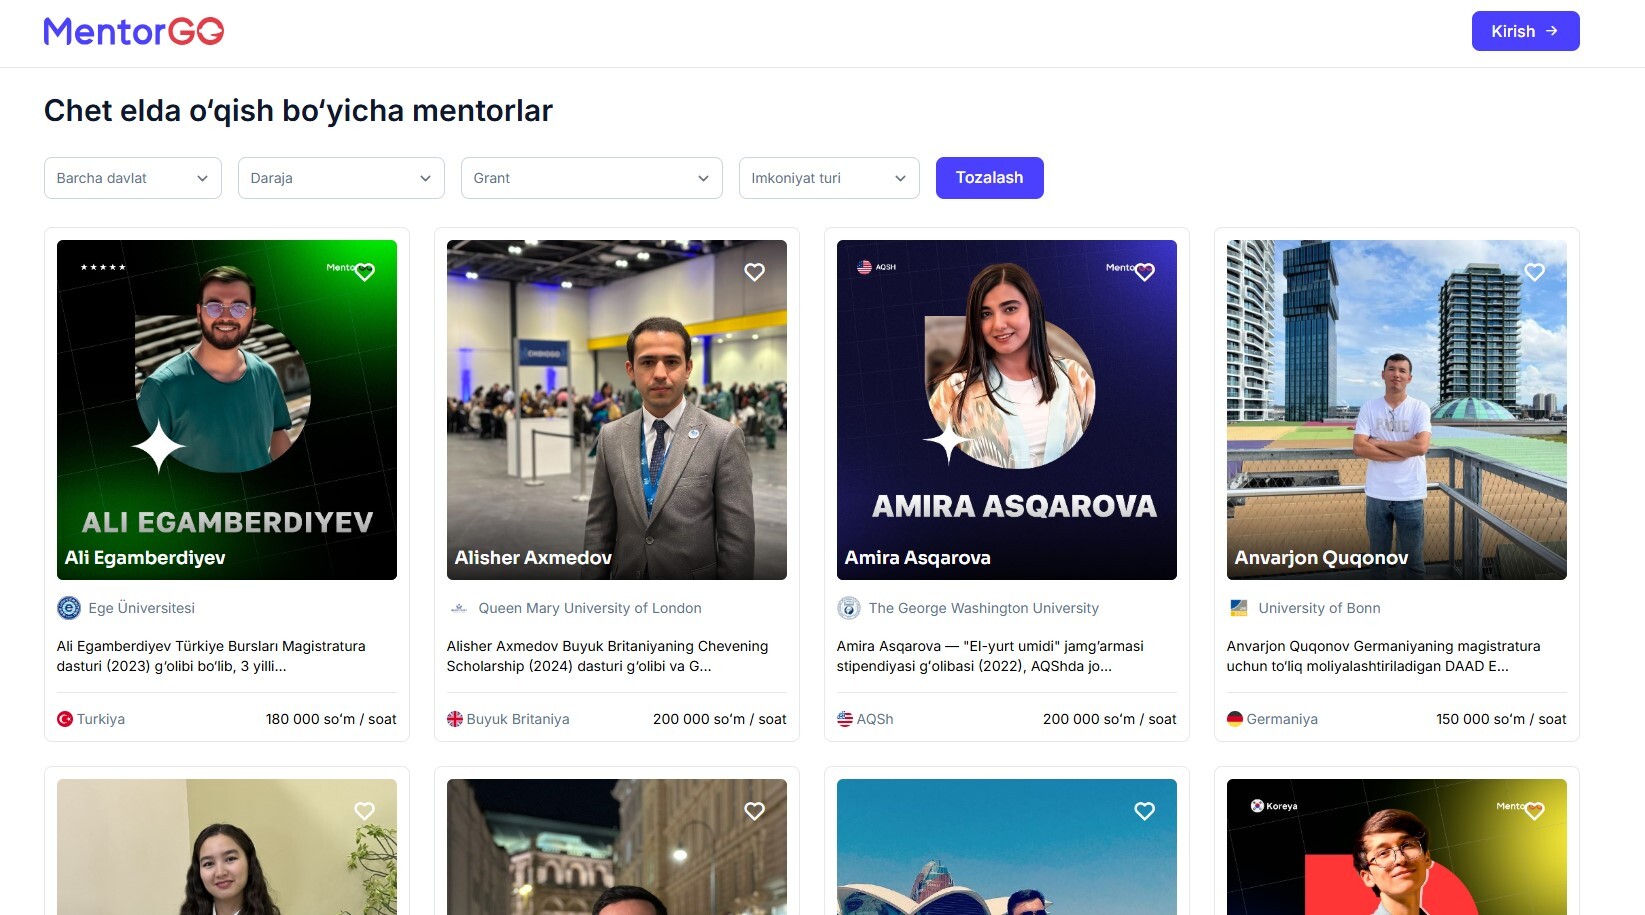This screenshot has width=1645, height=915.
Task: Click the MentorGO logo
Action: tap(134, 31)
